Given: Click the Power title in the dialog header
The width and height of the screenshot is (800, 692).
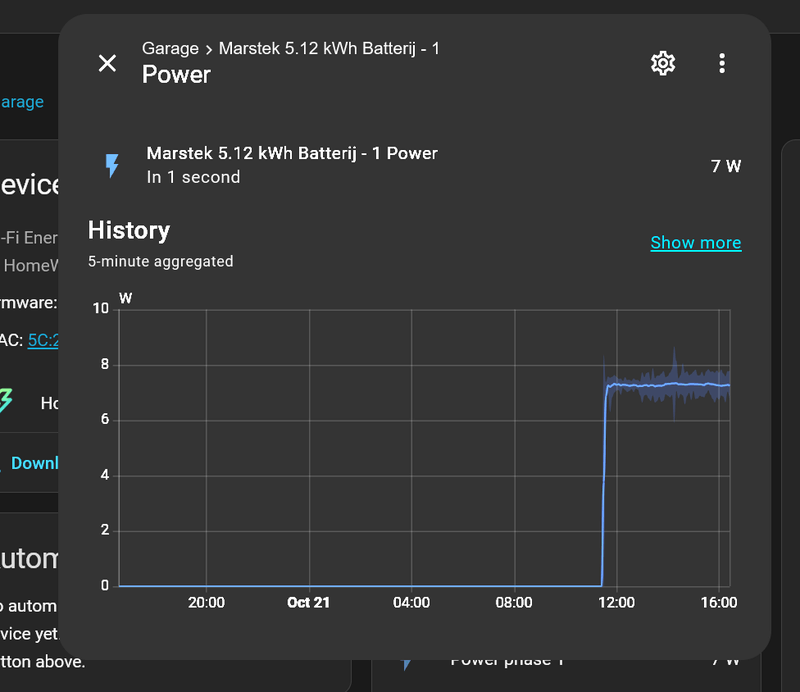Looking at the screenshot, I should (176, 74).
